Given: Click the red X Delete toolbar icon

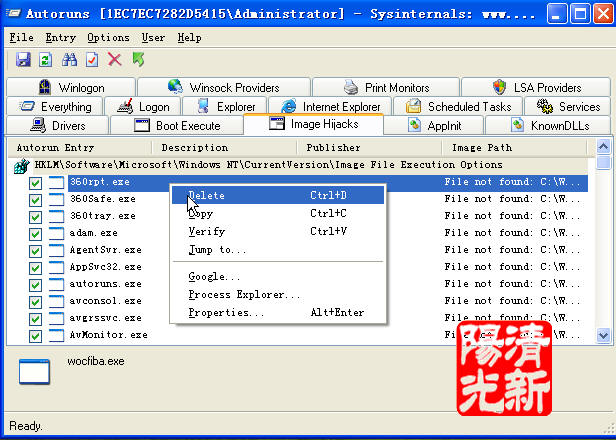Looking at the screenshot, I should coord(115,60).
